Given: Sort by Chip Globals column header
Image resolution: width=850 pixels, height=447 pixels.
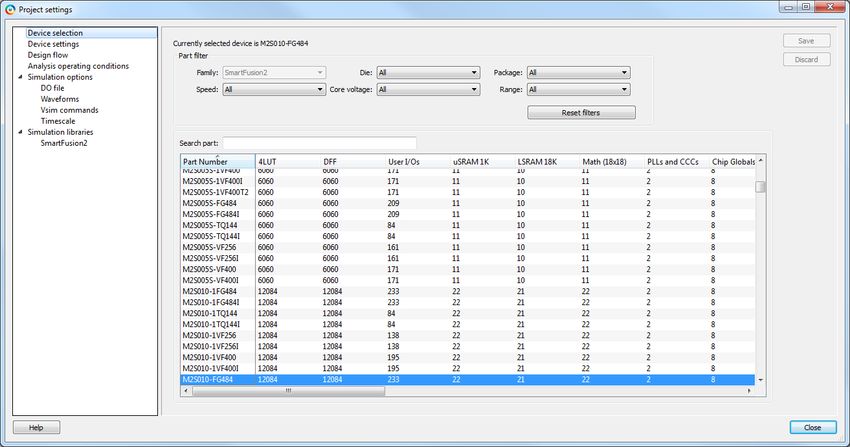Looking at the screenshot, I should 733,161.
